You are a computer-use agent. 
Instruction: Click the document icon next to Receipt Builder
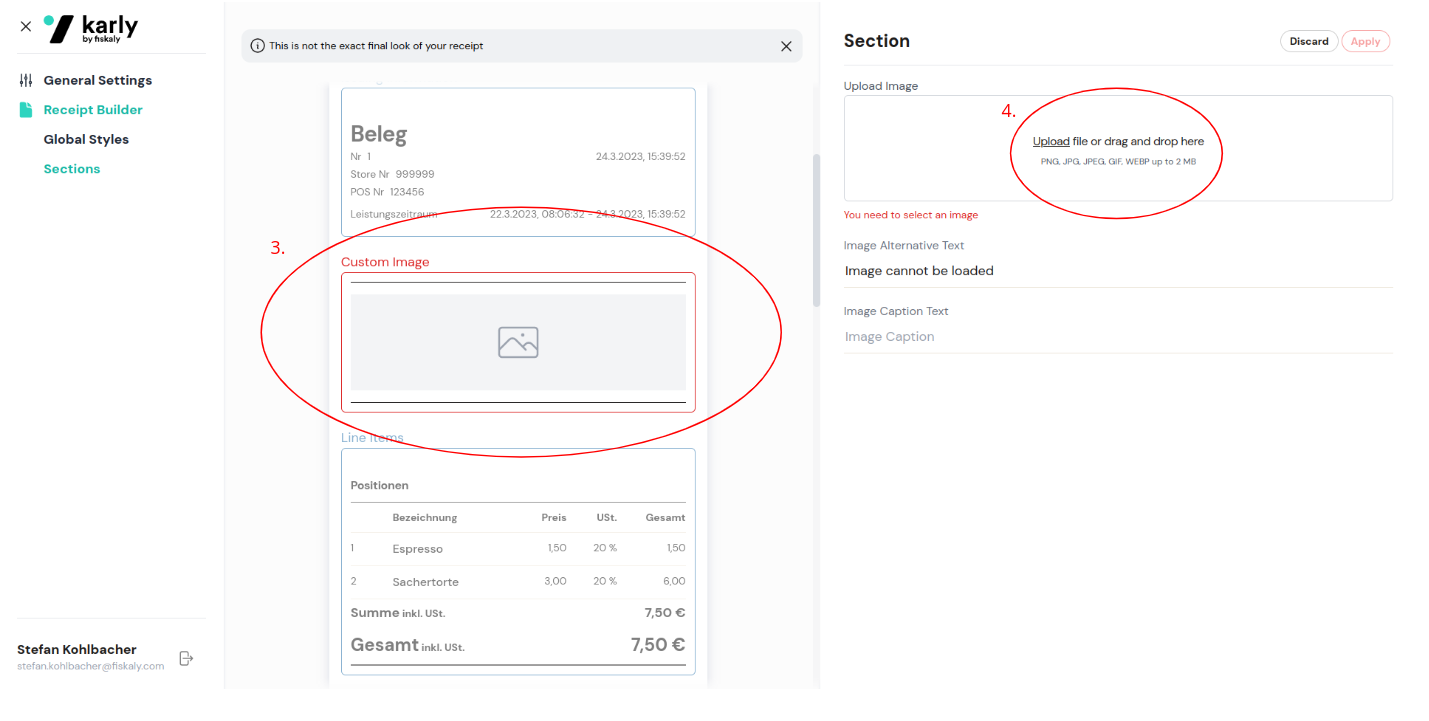(x=24, y=109)
